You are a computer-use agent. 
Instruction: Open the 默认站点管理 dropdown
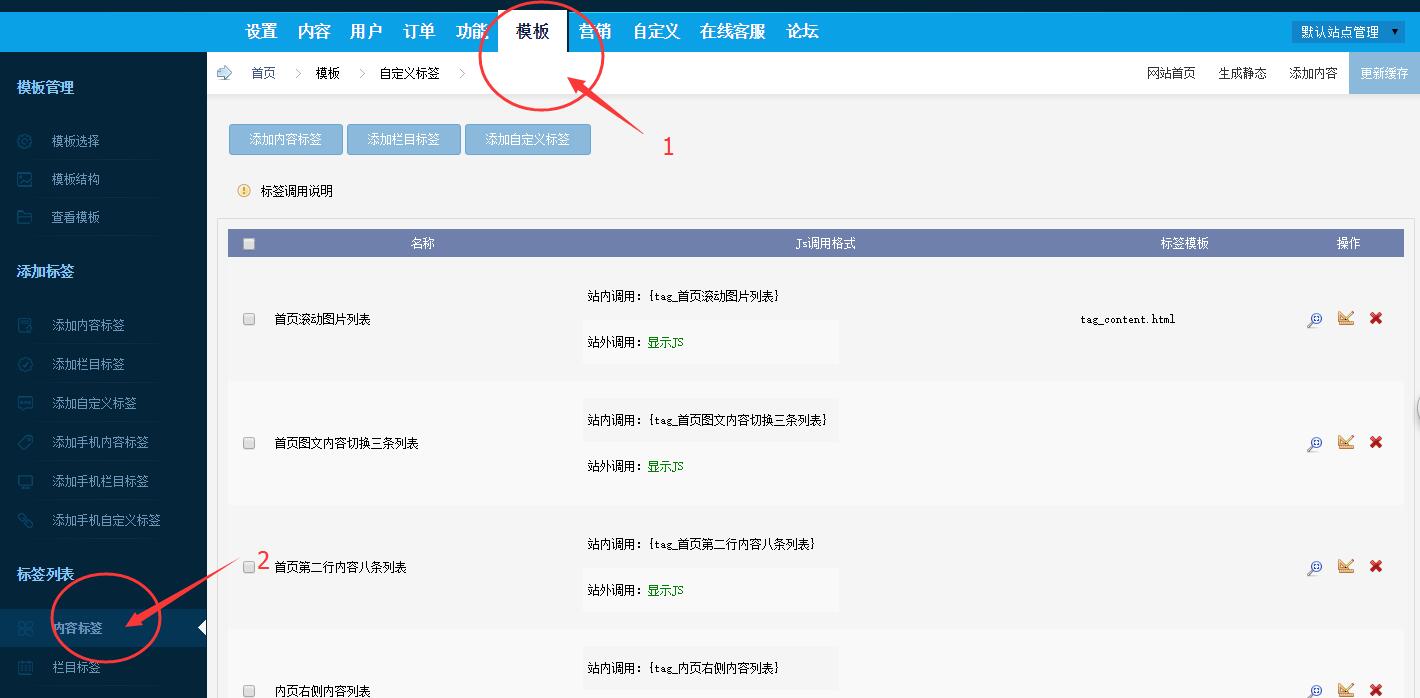[1347, 31]
